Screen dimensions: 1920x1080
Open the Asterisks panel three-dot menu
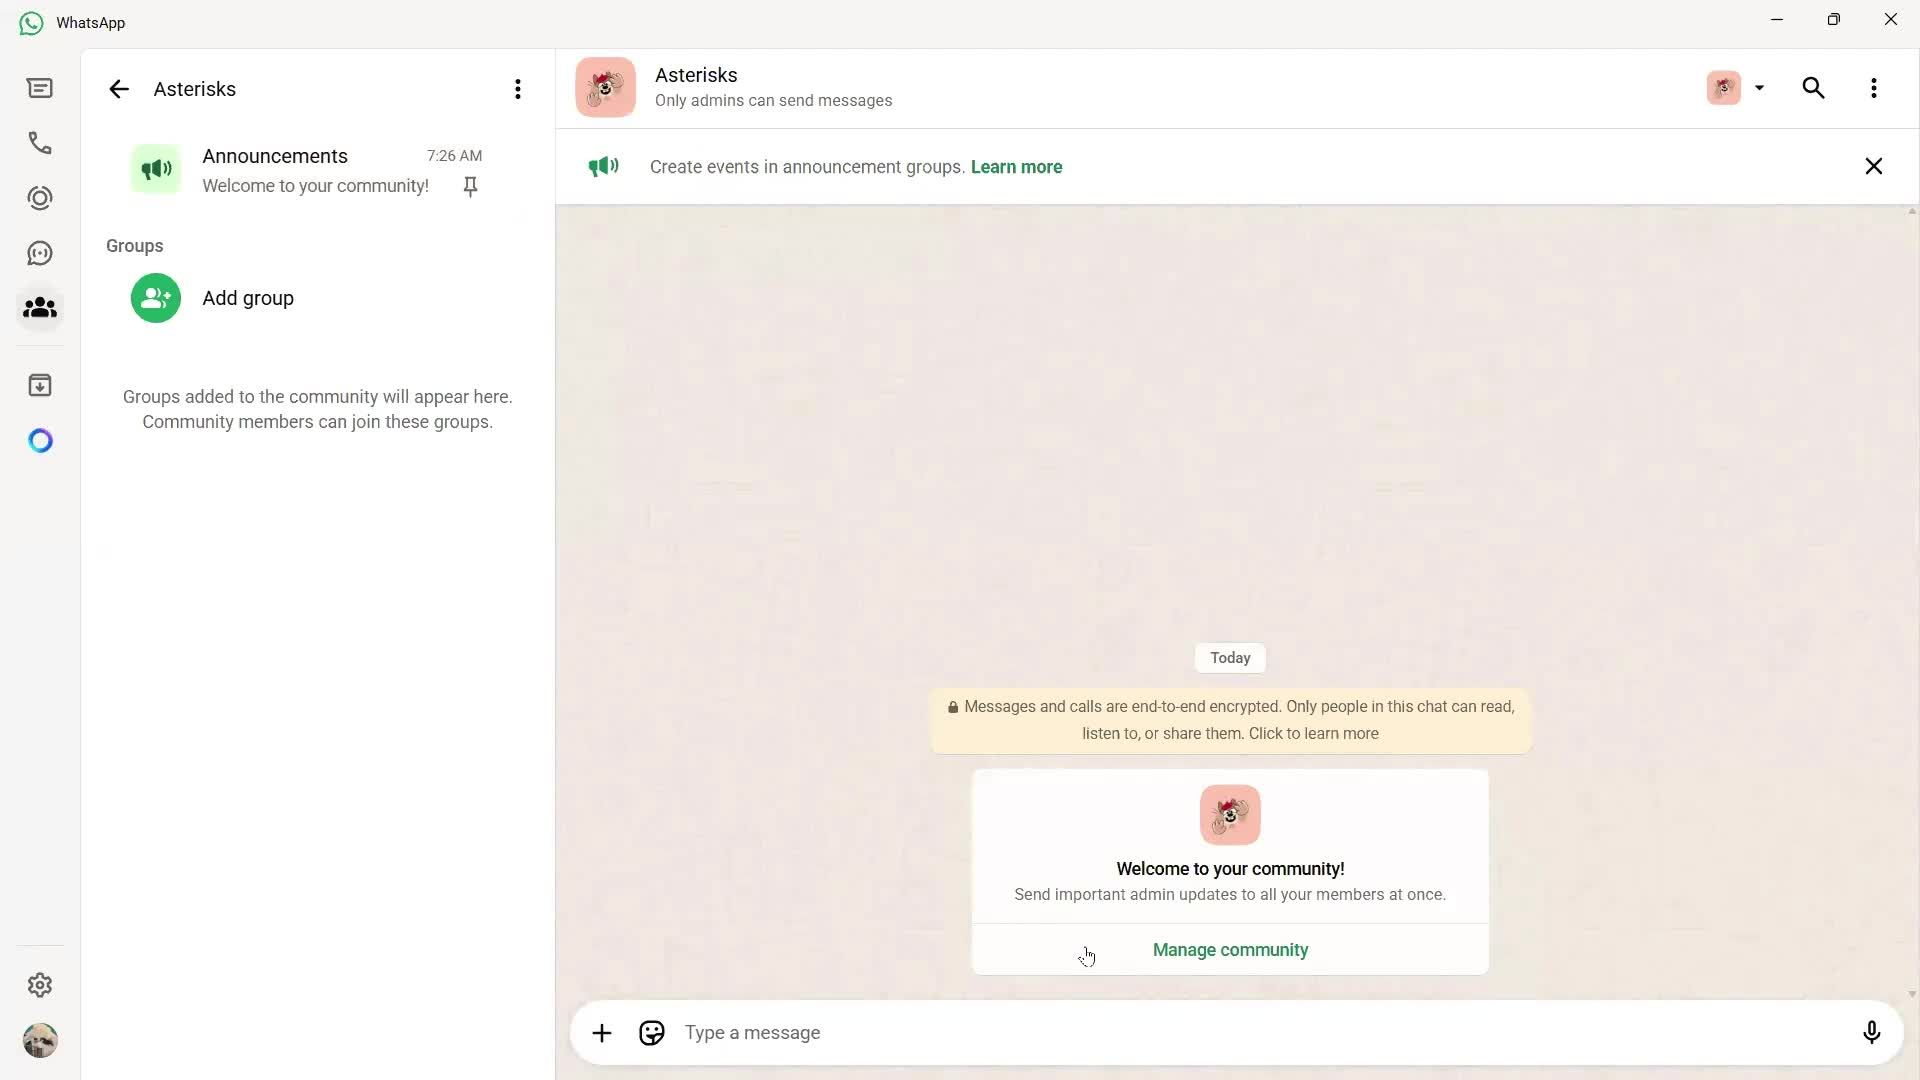tap(517, 88)
